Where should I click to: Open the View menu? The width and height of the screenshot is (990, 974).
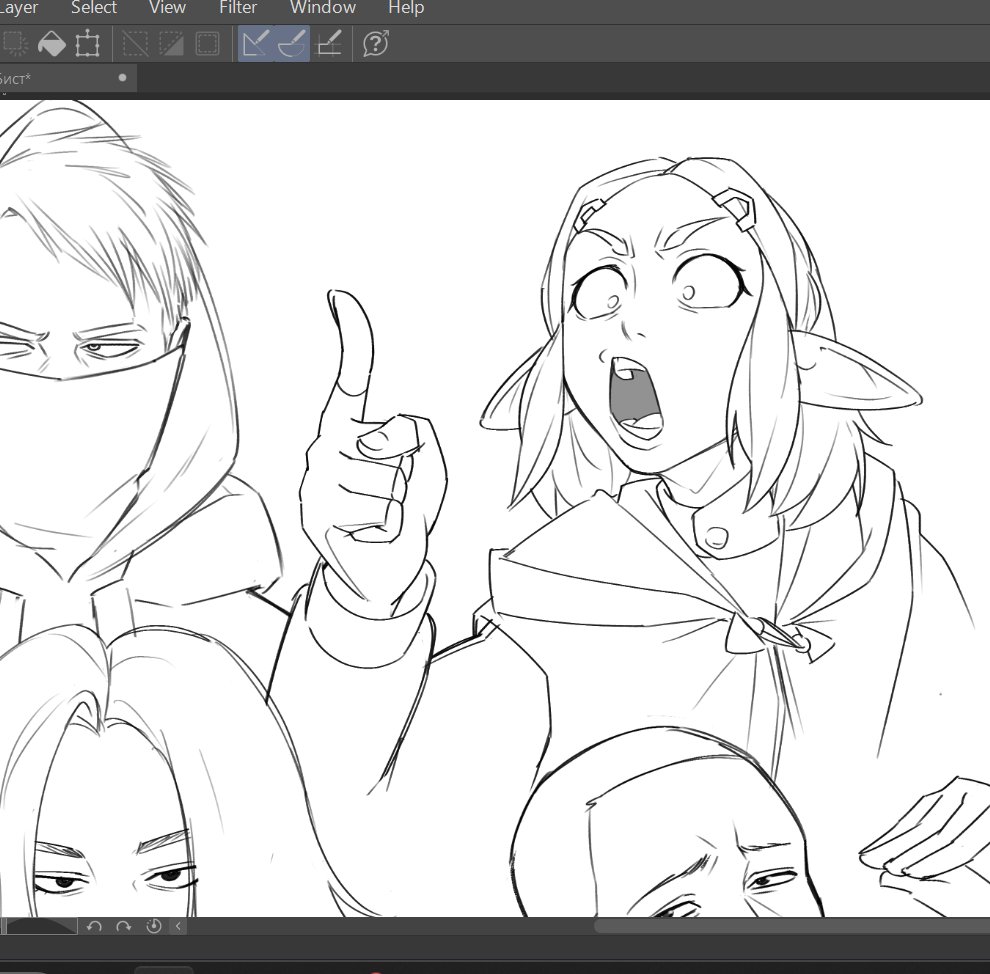(167, 8)
